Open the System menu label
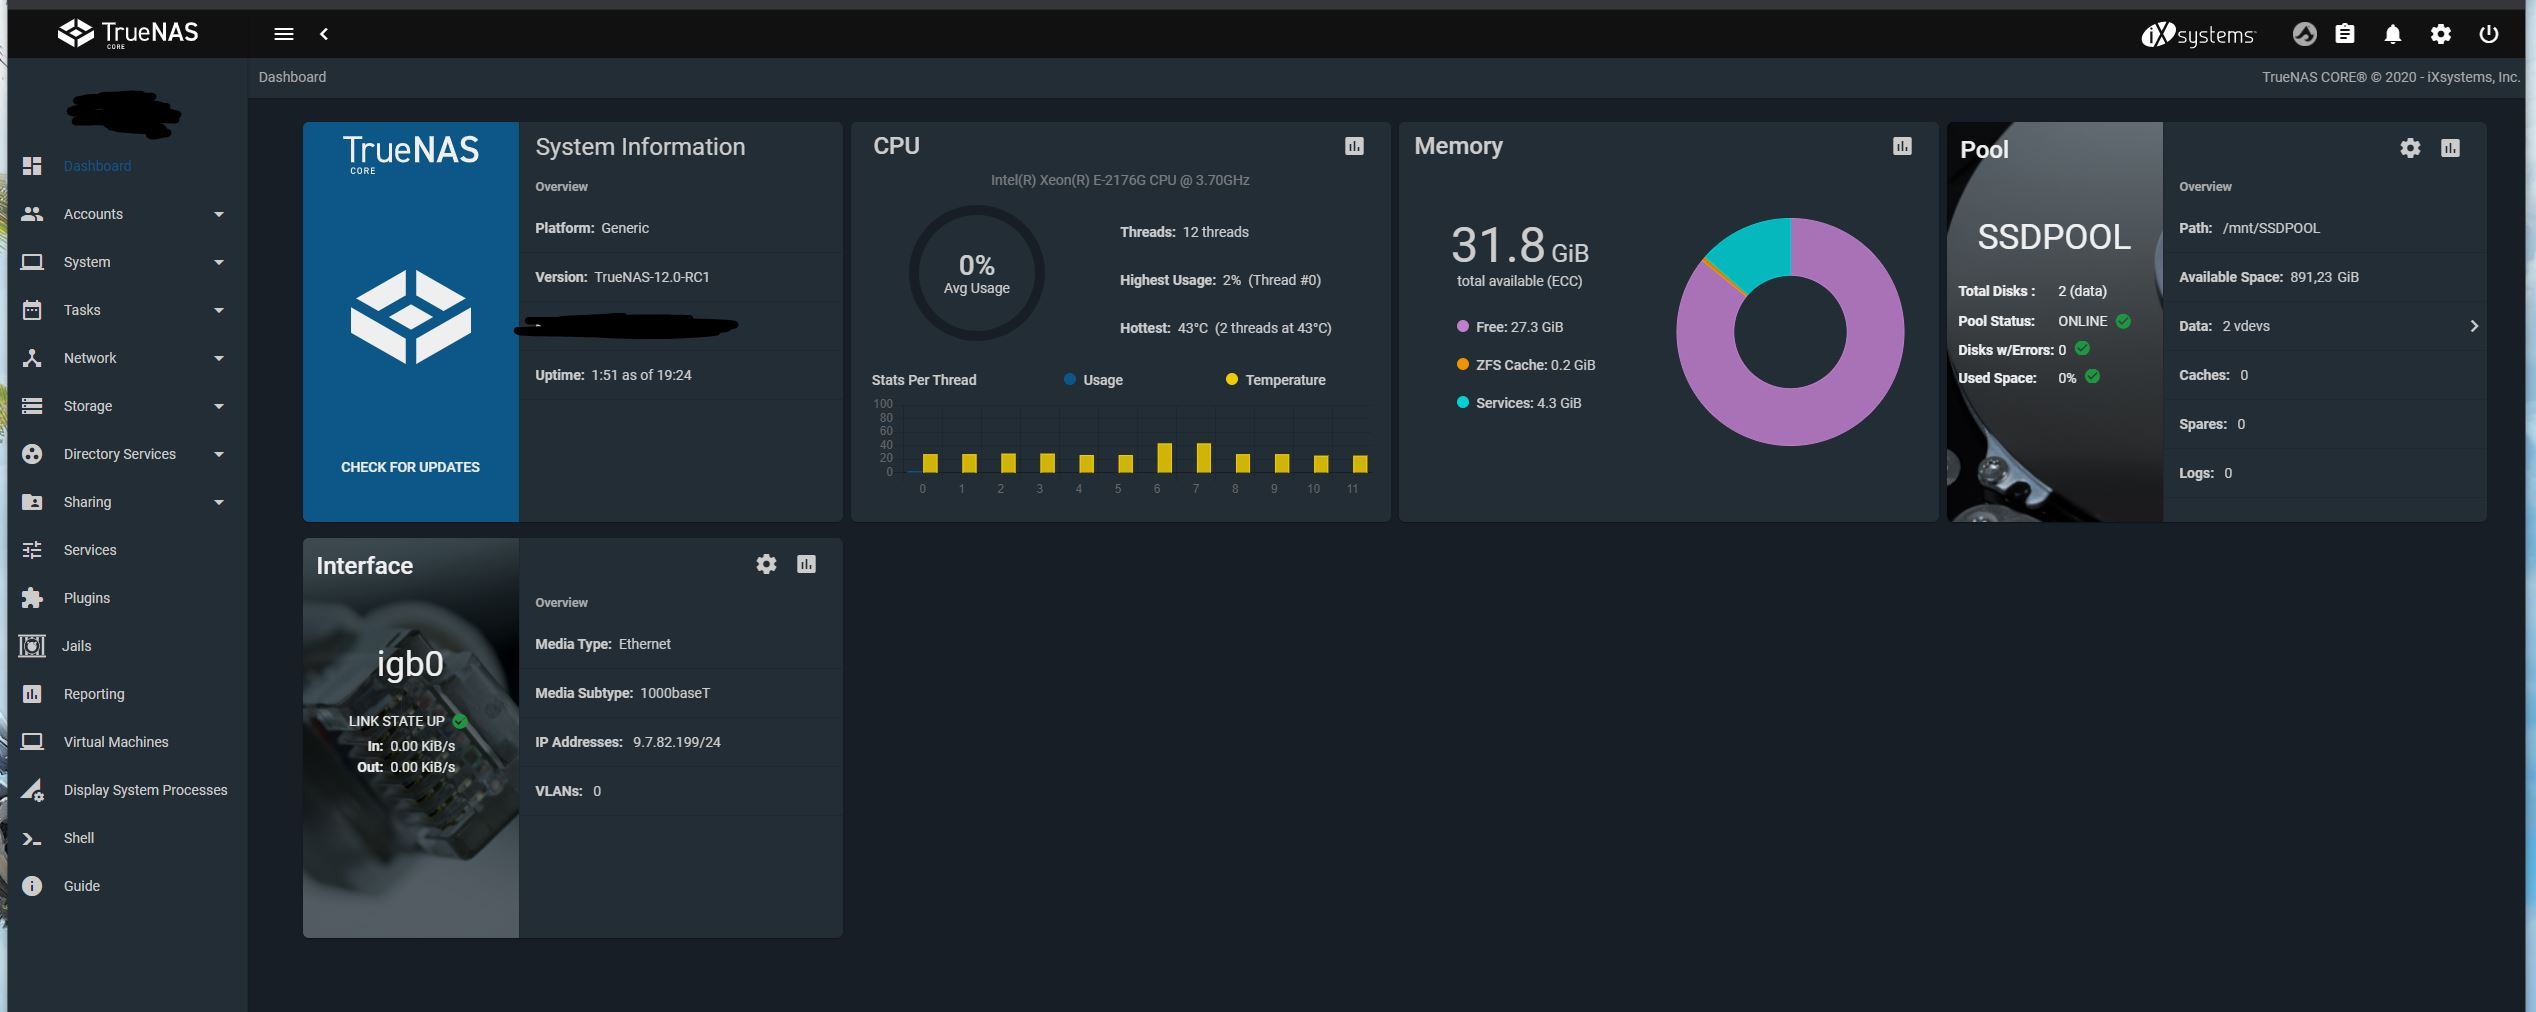 [x=87, y=262]
